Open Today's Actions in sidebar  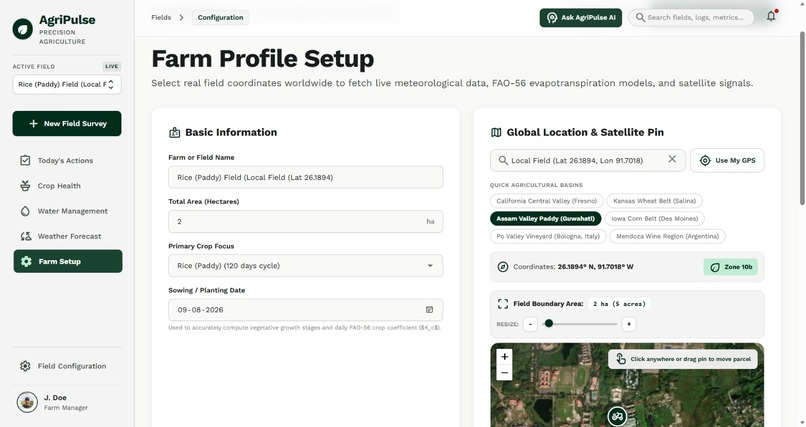pyautogui.click(x=67, y=160)
